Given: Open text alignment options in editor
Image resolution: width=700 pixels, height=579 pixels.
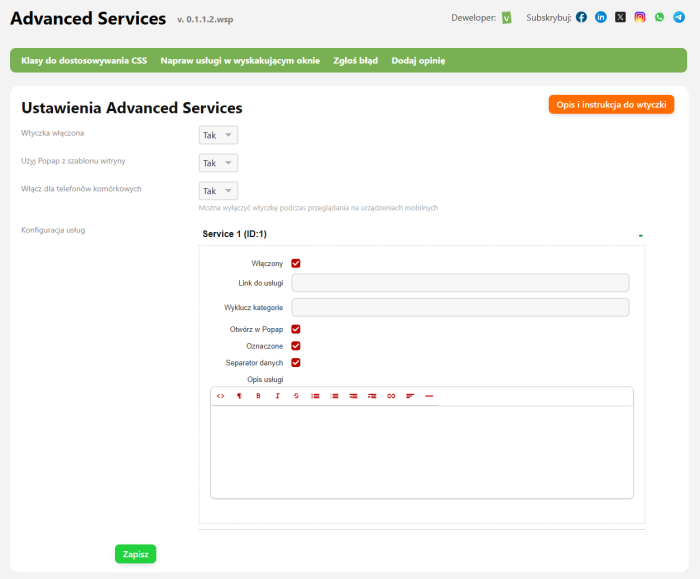Looking at the screenshot, I should click(410, 396).
